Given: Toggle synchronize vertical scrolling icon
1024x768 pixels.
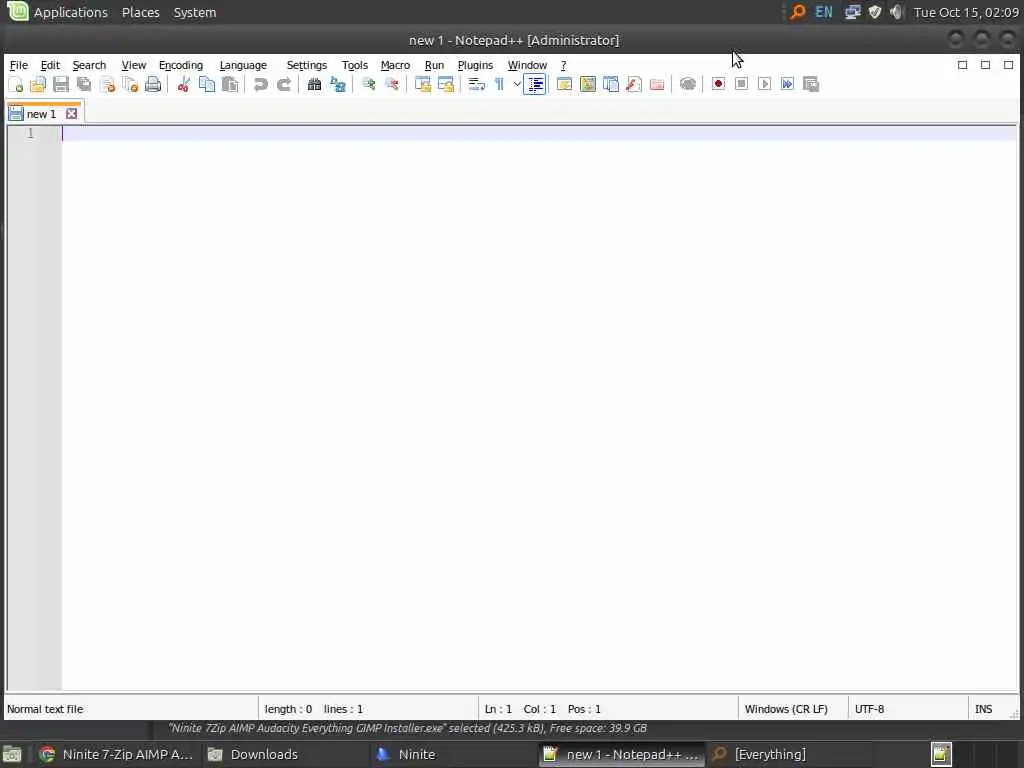Looking at the screenshot, I should coord(423,84).
